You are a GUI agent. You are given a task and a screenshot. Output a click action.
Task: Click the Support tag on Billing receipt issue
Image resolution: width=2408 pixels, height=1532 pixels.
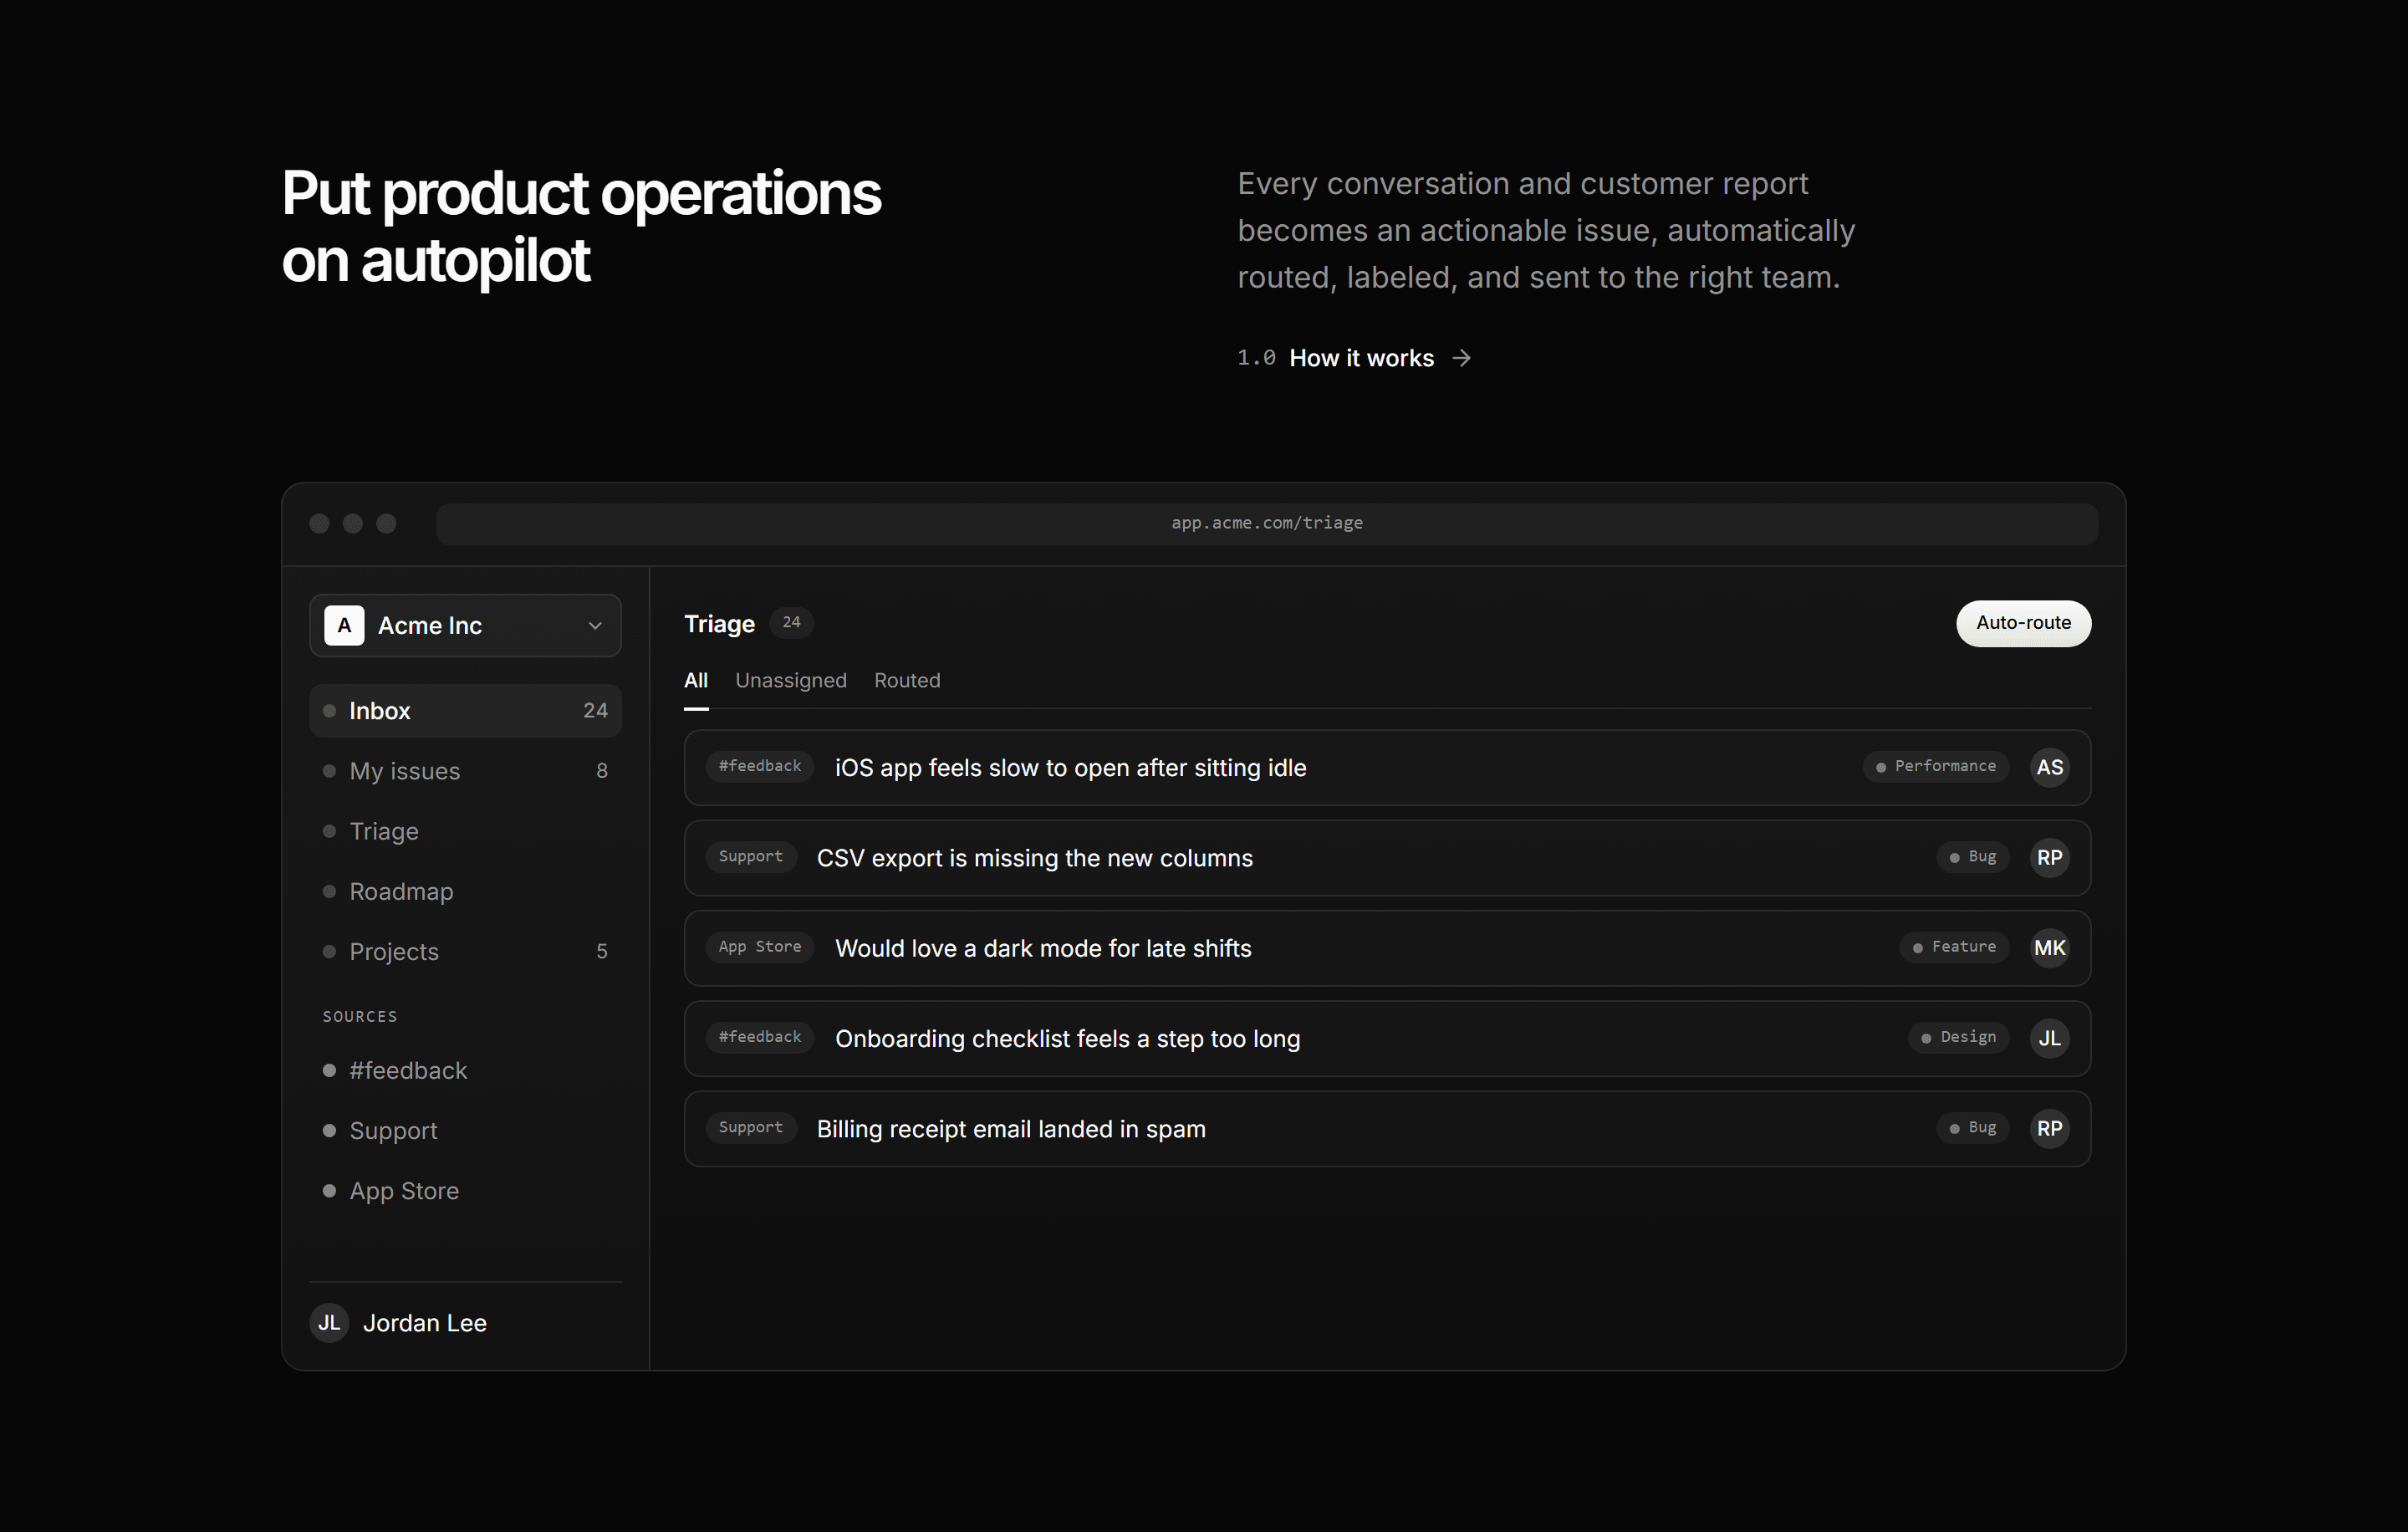(751, 1127)
